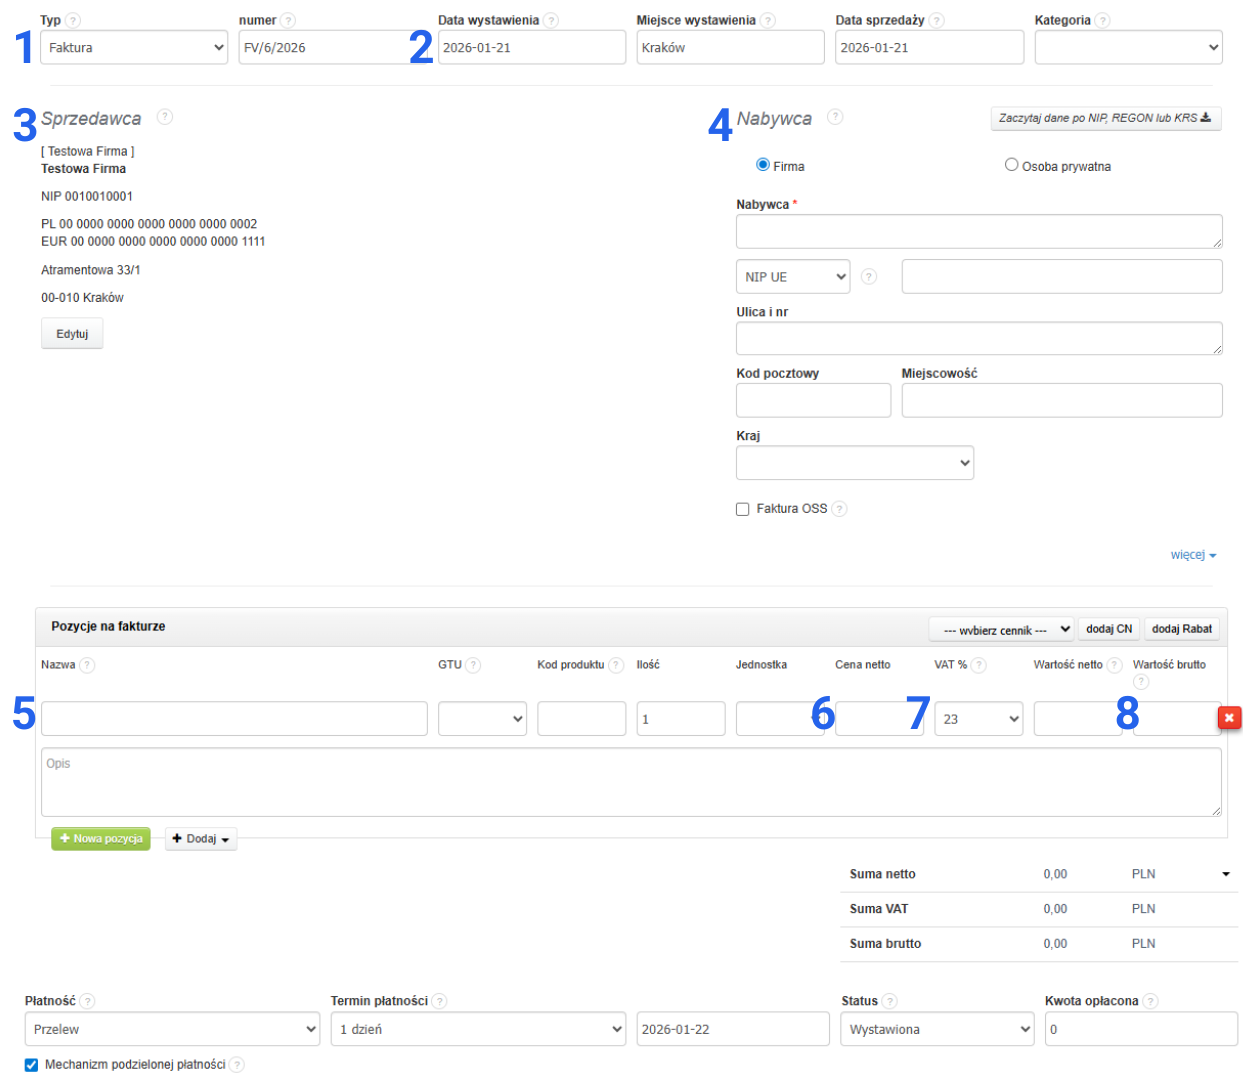Delete the invoice row with red X
The height and width of the screenshot is (1080, 1243).
pos(1229,717)
